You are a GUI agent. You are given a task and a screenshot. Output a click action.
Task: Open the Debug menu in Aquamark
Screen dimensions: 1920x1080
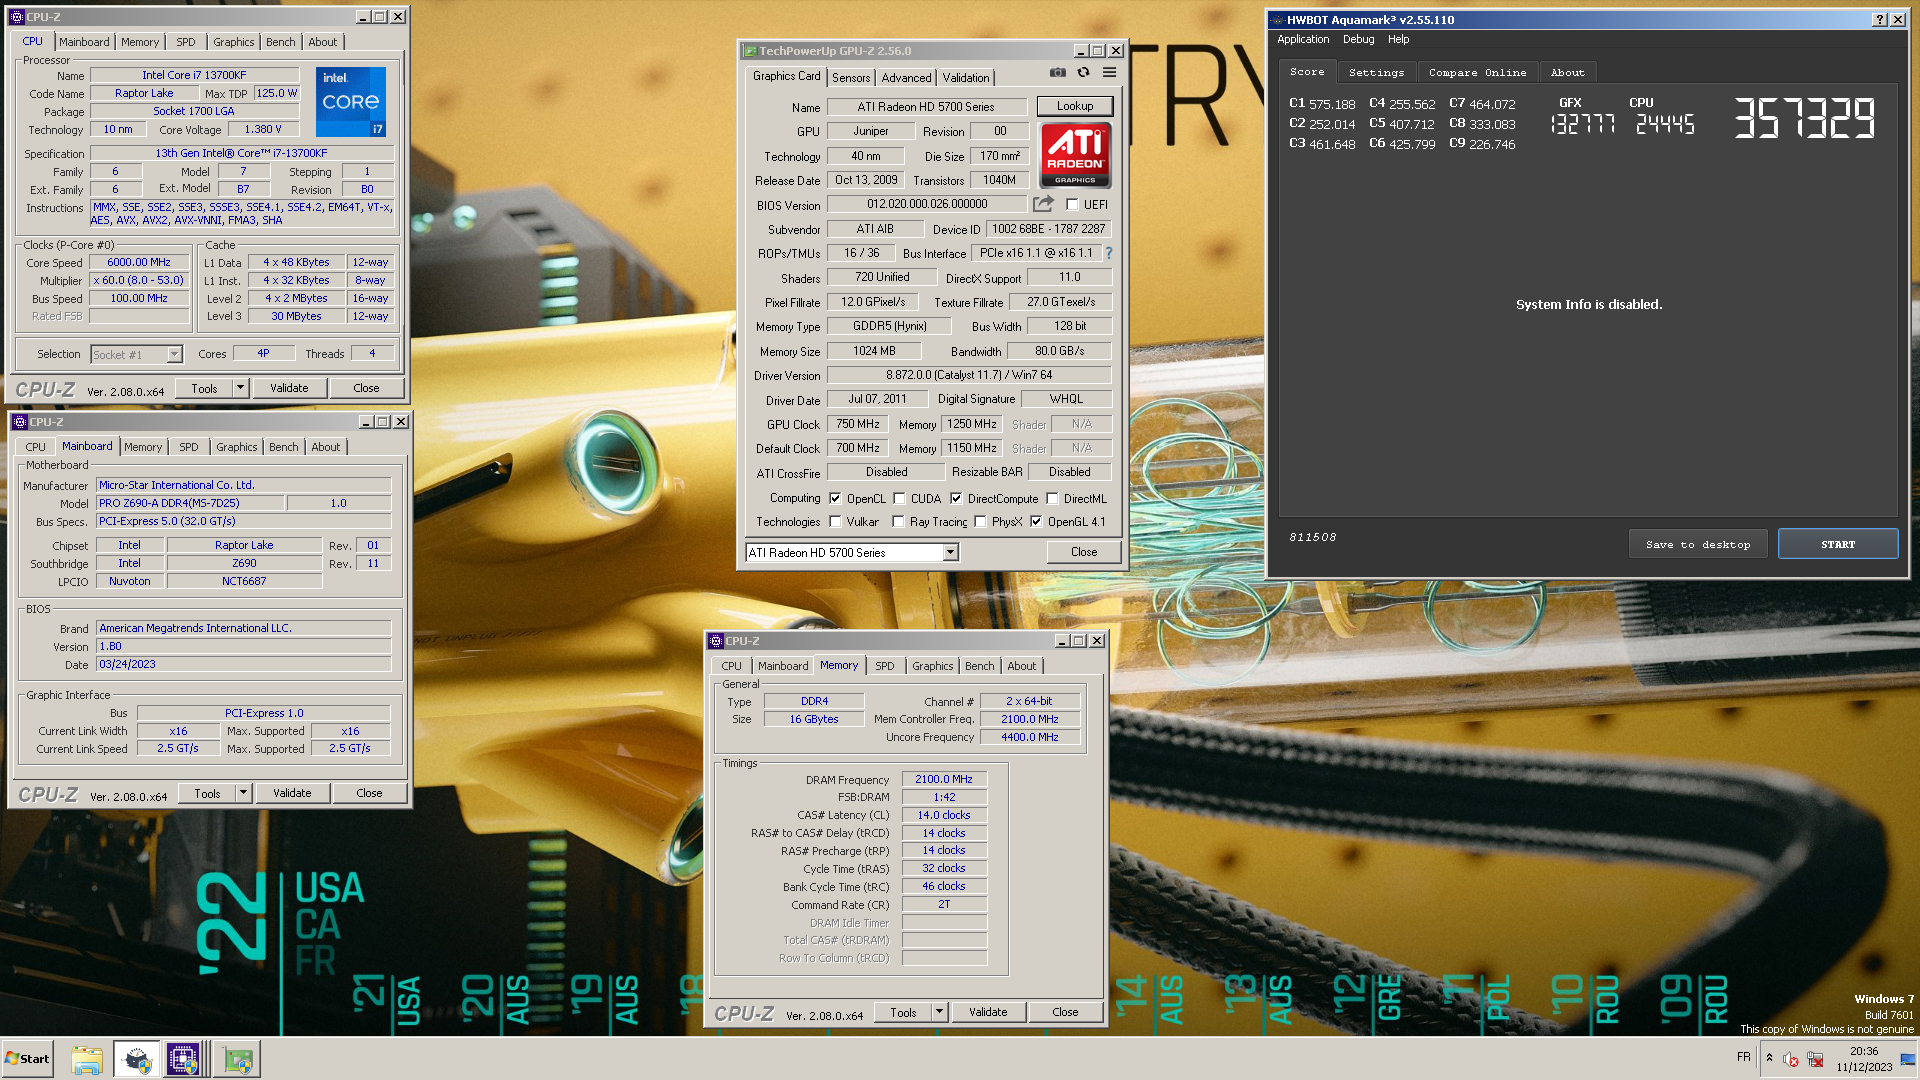click(1358, 39)
